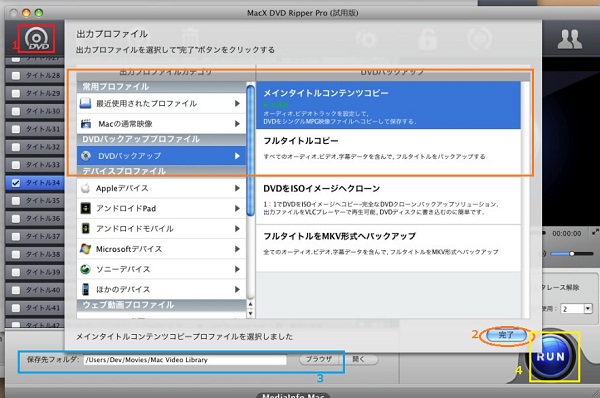Click the Apple logo icon

click(86, 188)
